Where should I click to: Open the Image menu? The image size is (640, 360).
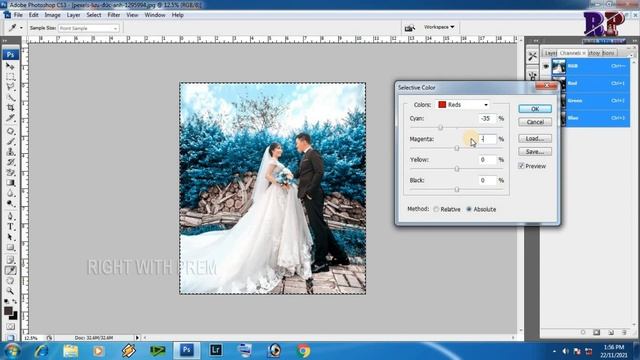click(52, 15)
